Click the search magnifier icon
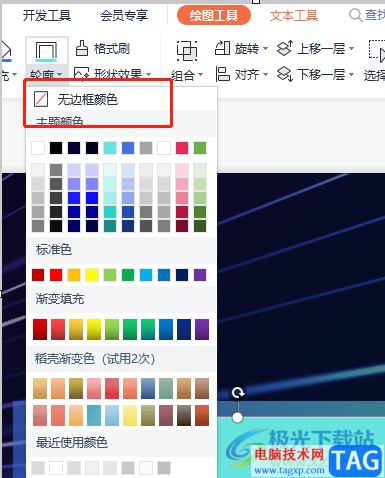Image resolution: width=385 pixels, height=478 pixels. click(356, 15)
